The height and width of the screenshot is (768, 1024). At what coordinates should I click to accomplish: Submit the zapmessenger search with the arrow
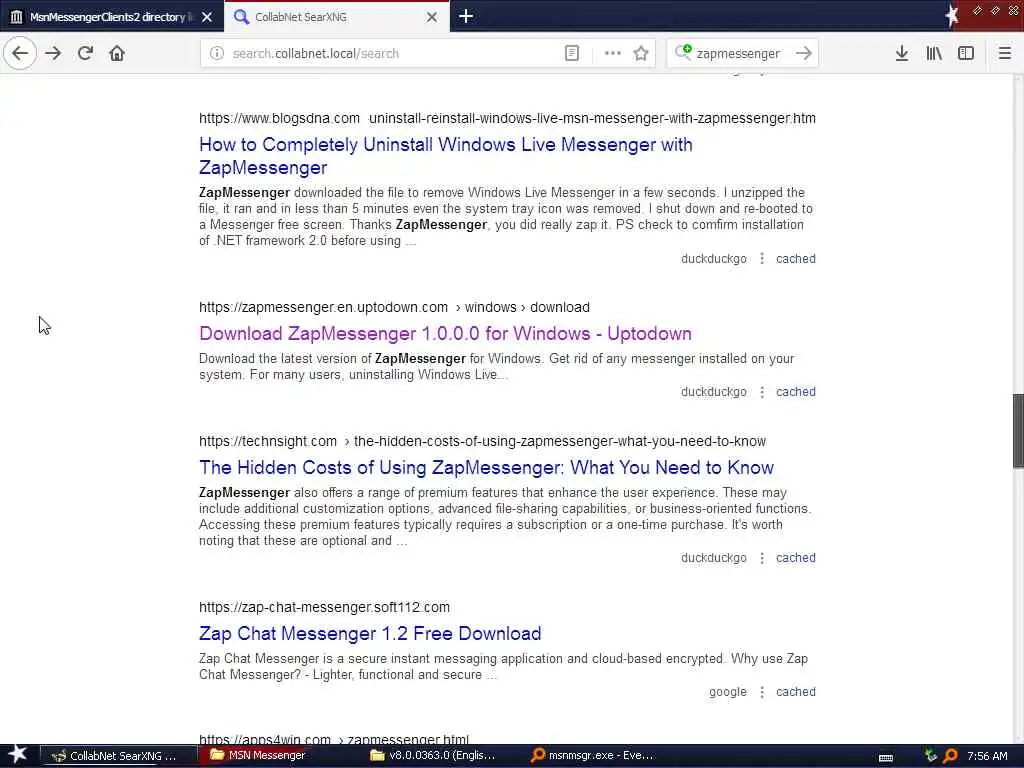click(x=804, y=53)
